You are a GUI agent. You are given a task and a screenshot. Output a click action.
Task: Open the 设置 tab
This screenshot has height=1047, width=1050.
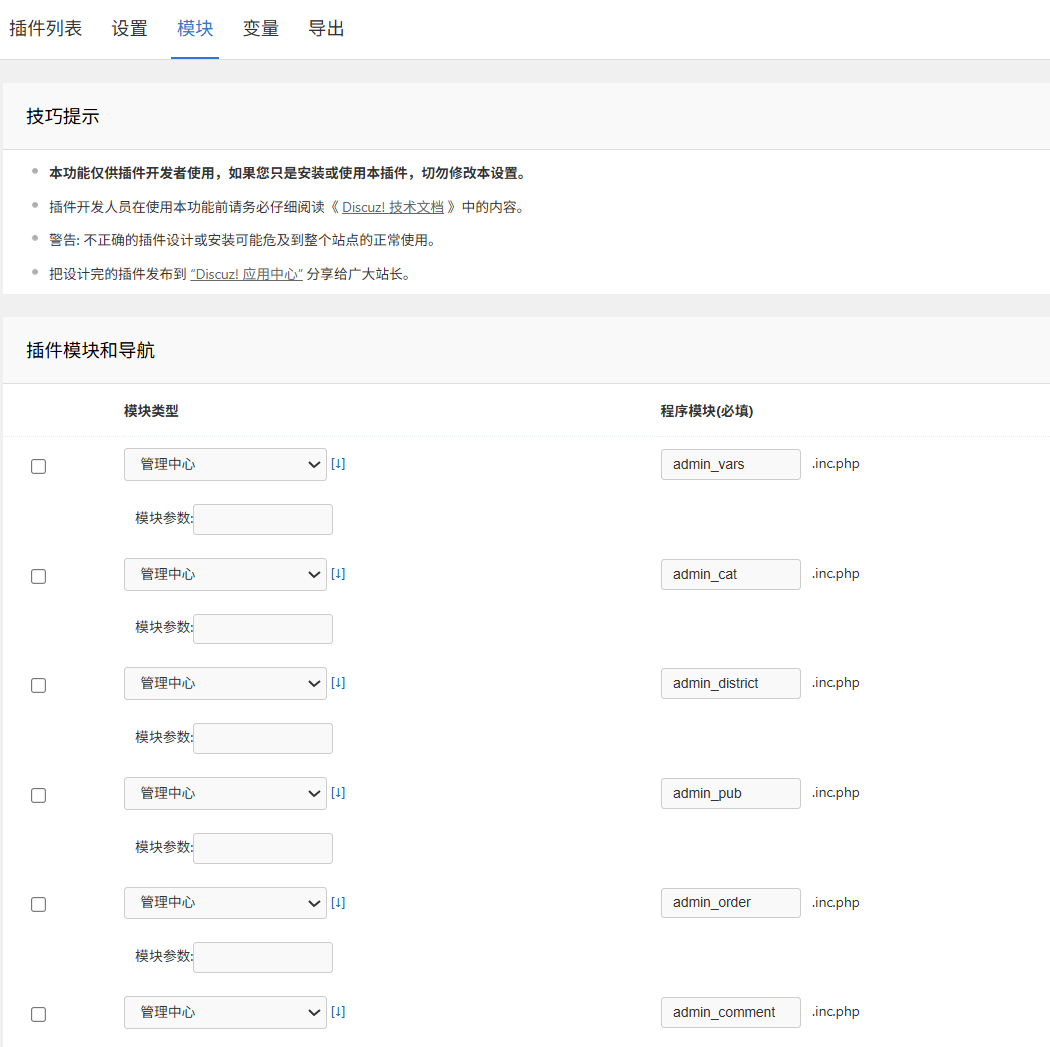130,29
